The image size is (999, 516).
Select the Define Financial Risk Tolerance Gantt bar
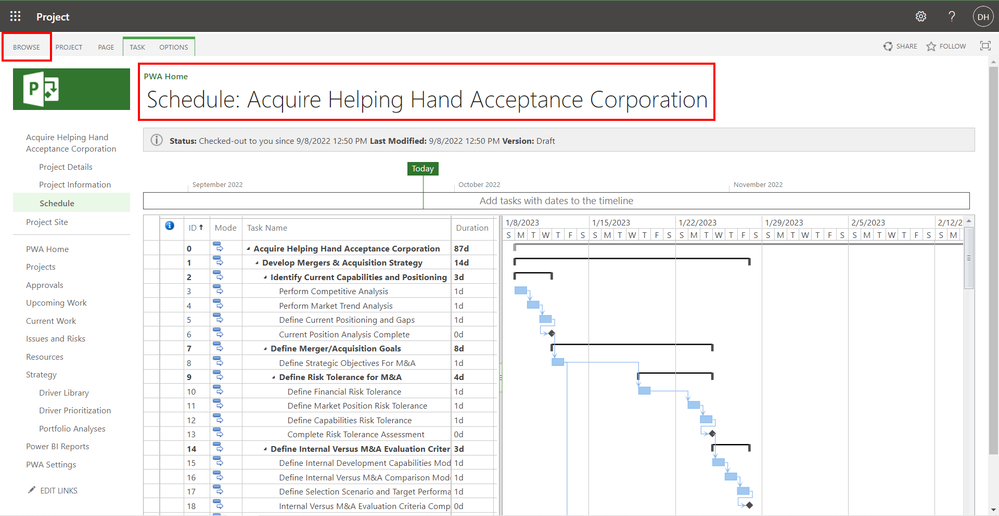click(644, 391)
